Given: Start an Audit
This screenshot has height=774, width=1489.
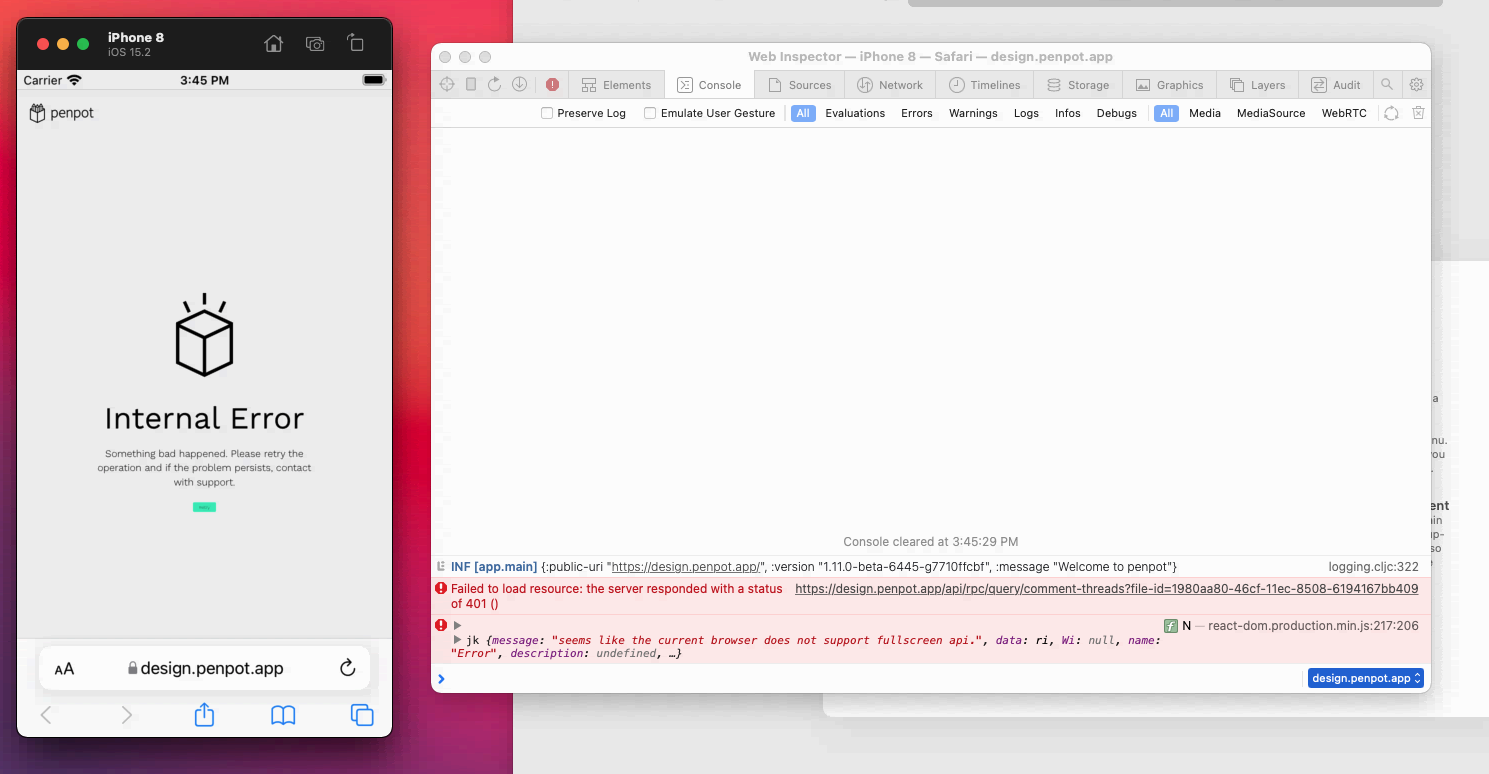Looking at the screenshot, I should (x=1336, y=84).
